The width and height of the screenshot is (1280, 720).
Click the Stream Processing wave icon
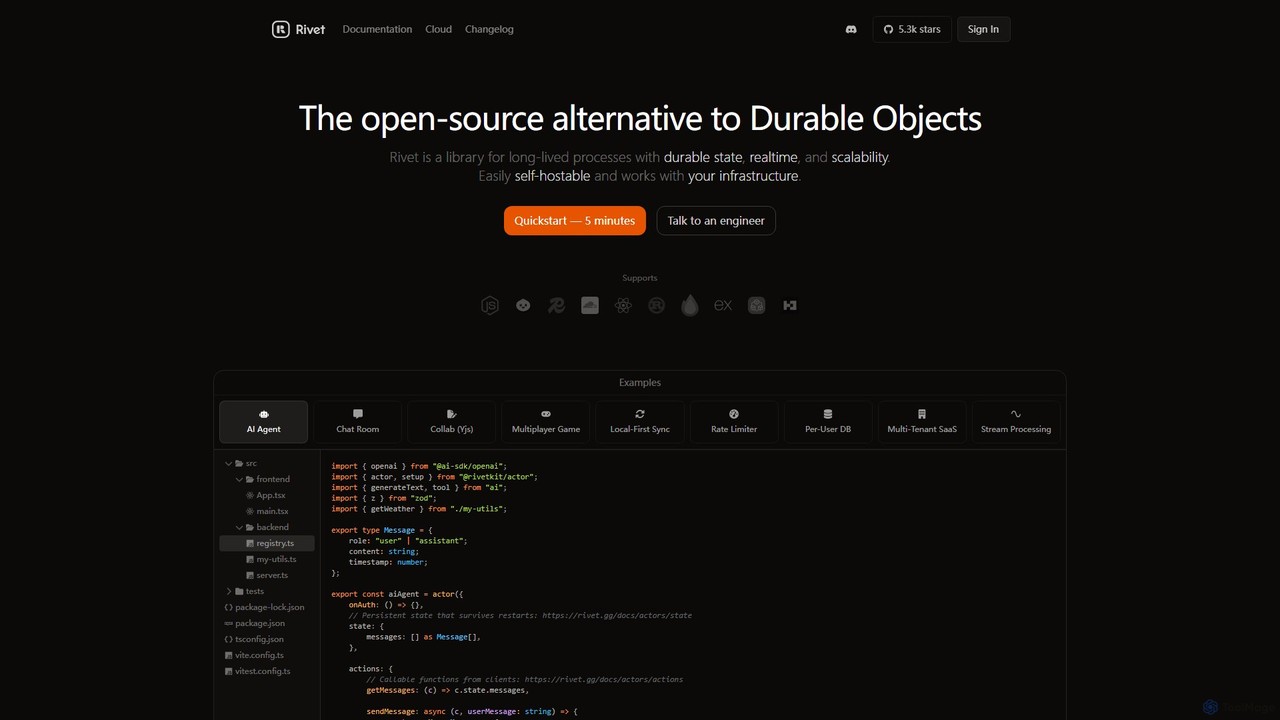pos(1016,413)
